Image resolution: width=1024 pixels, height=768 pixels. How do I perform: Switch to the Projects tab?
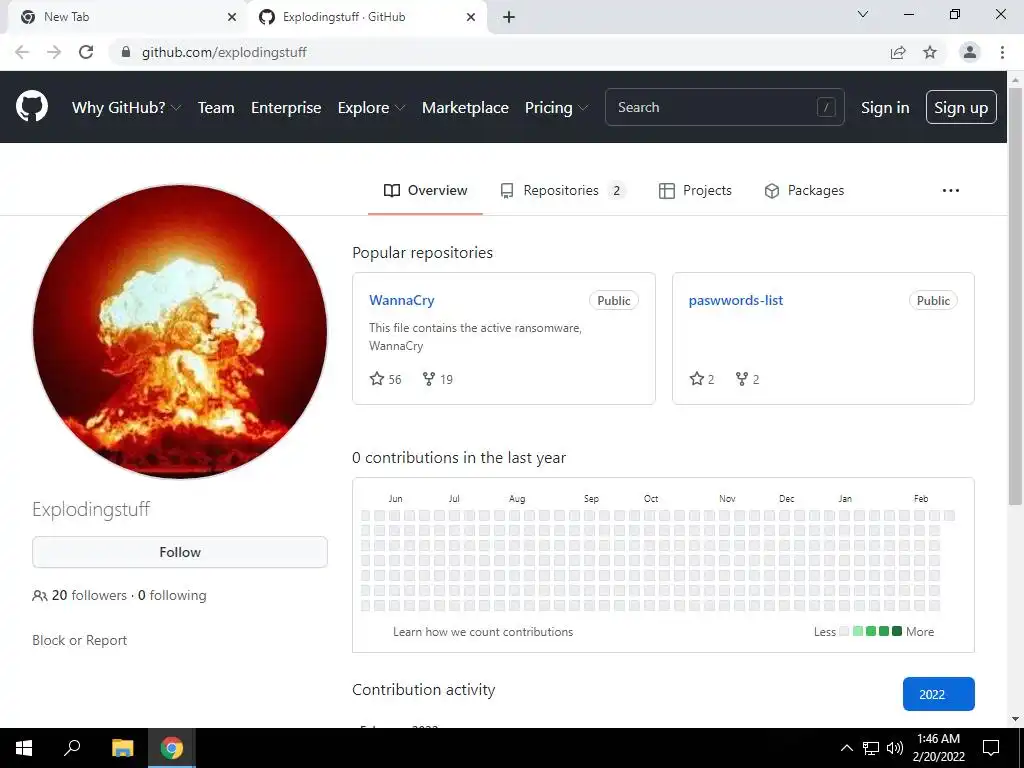click(695, 191)
